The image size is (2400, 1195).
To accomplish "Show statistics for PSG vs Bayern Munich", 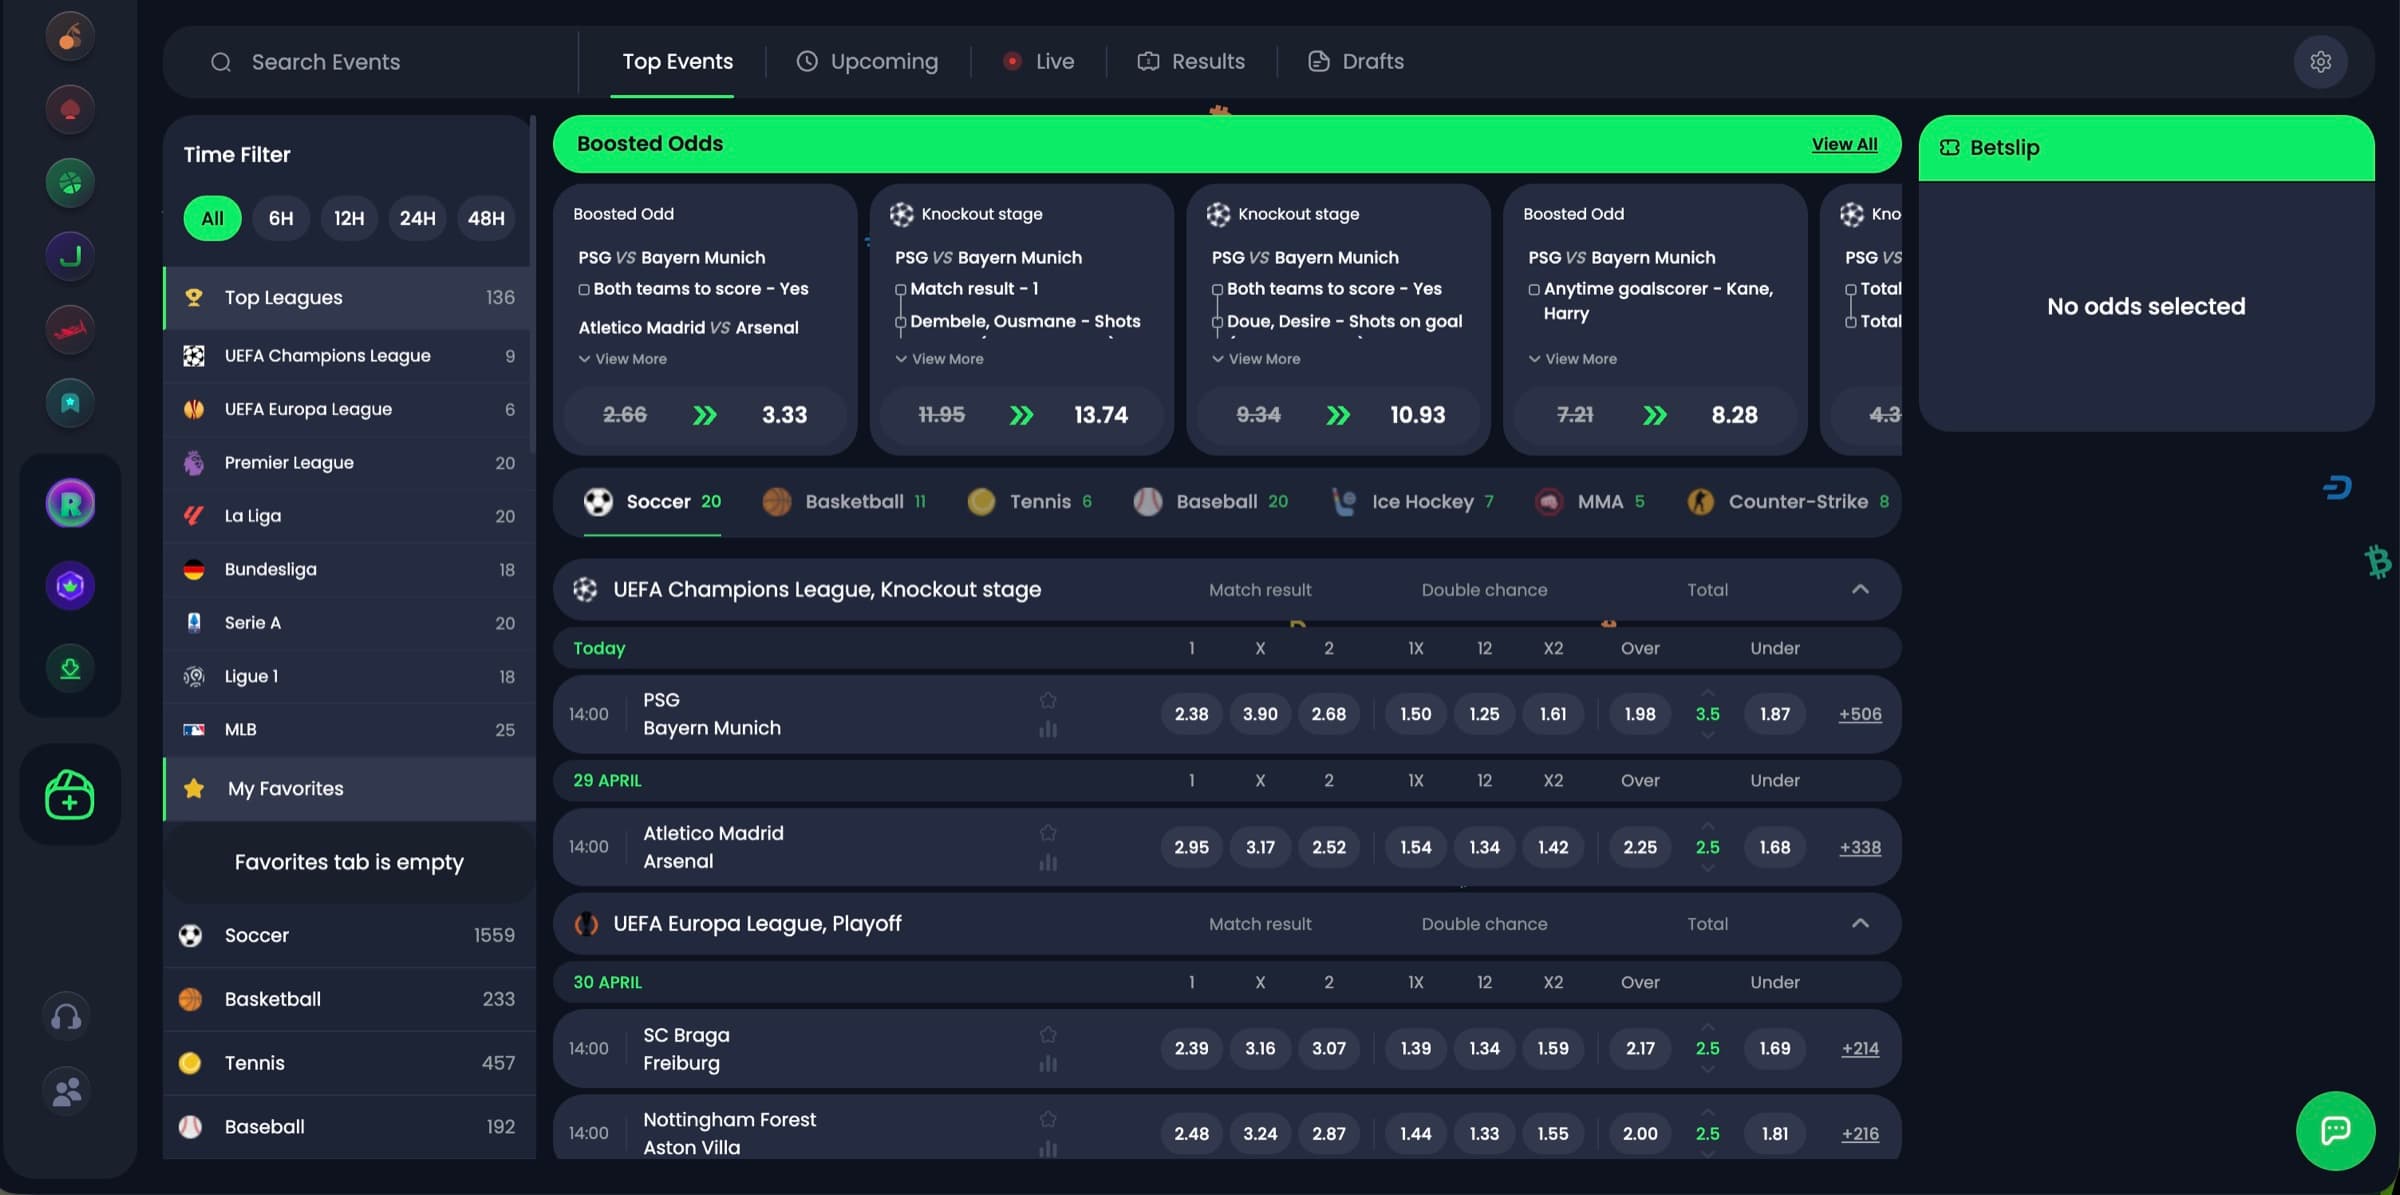I will pyautogui.click(x=1048, y=729).
